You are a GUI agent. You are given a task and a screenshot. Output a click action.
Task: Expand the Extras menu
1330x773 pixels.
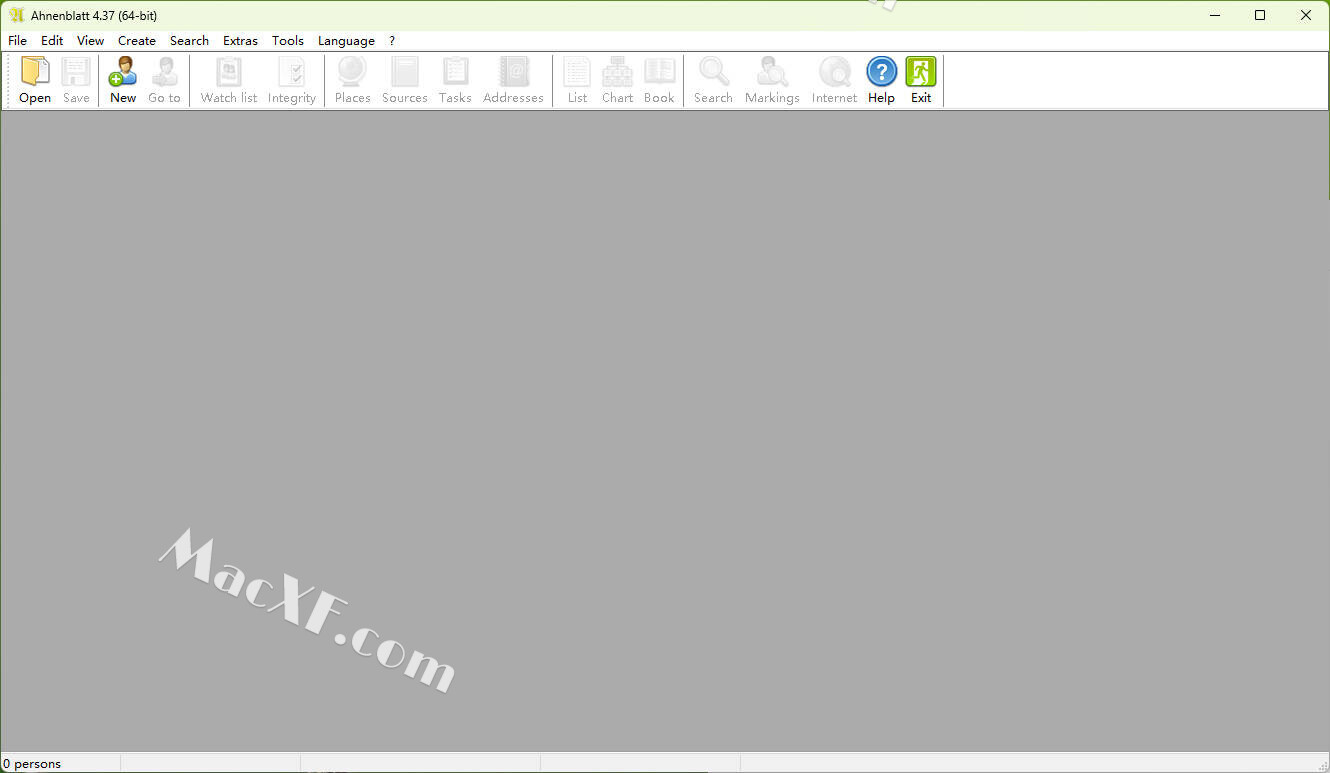pyautogui.click(x=240, y=41)
